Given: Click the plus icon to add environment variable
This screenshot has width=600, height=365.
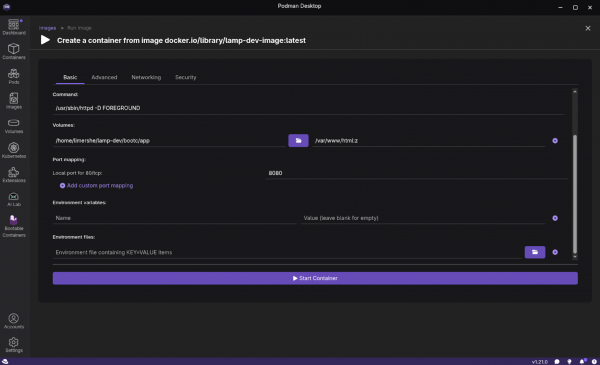Looking at the screenshot, I should tap(555, 218).
